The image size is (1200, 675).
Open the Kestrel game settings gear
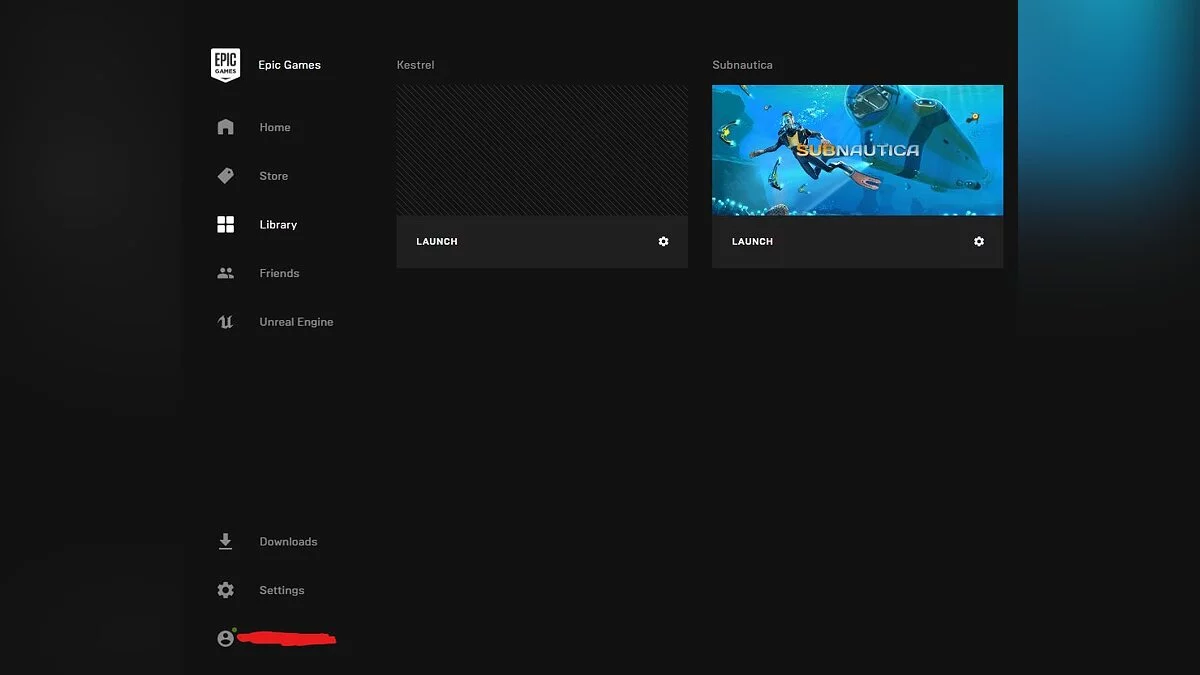(663, 242)
